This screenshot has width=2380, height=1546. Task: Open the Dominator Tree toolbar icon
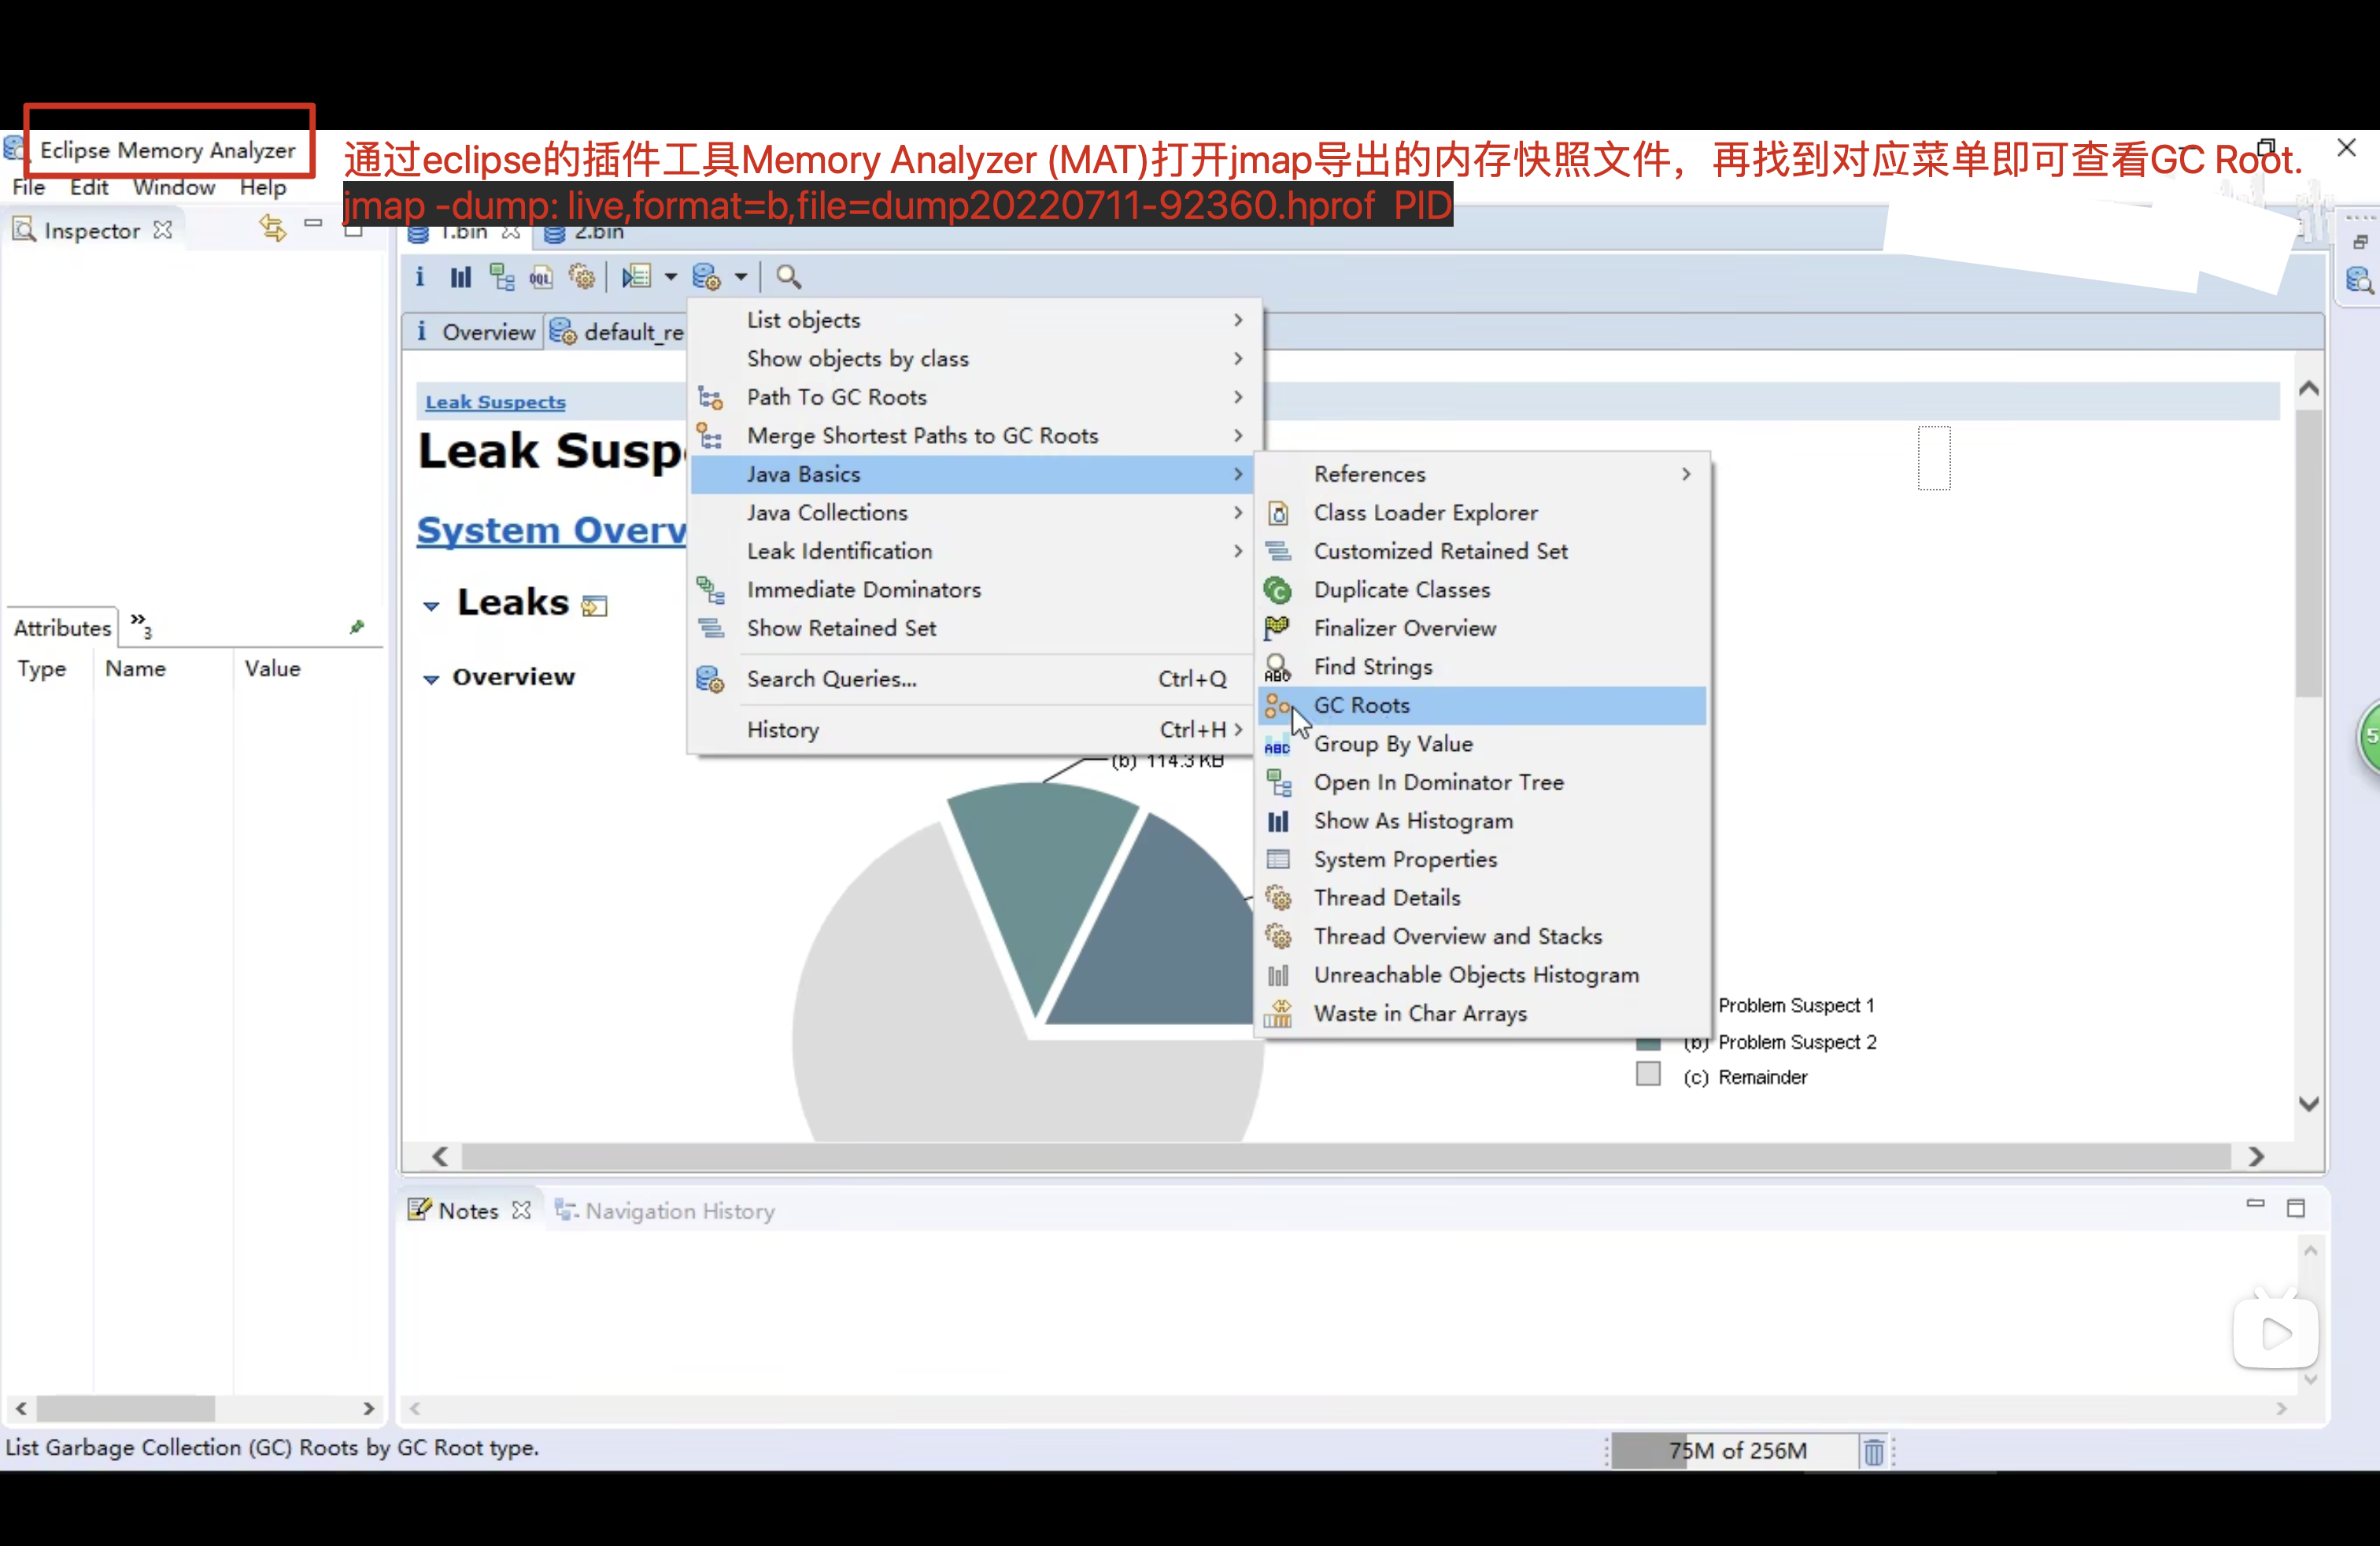pyautogui.click(x=502, y=277)
